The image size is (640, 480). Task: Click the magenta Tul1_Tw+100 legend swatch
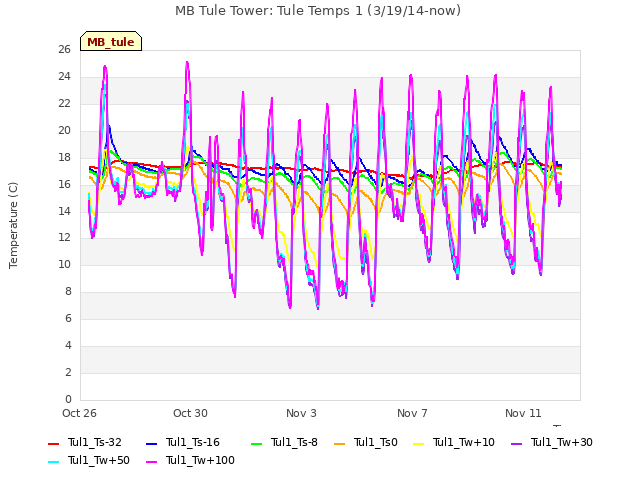pos(151,461)
